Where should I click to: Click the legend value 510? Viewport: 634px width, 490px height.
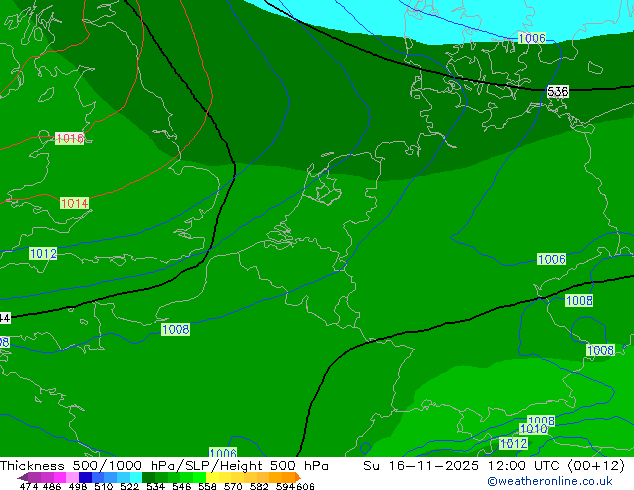[x=104, y=486]
